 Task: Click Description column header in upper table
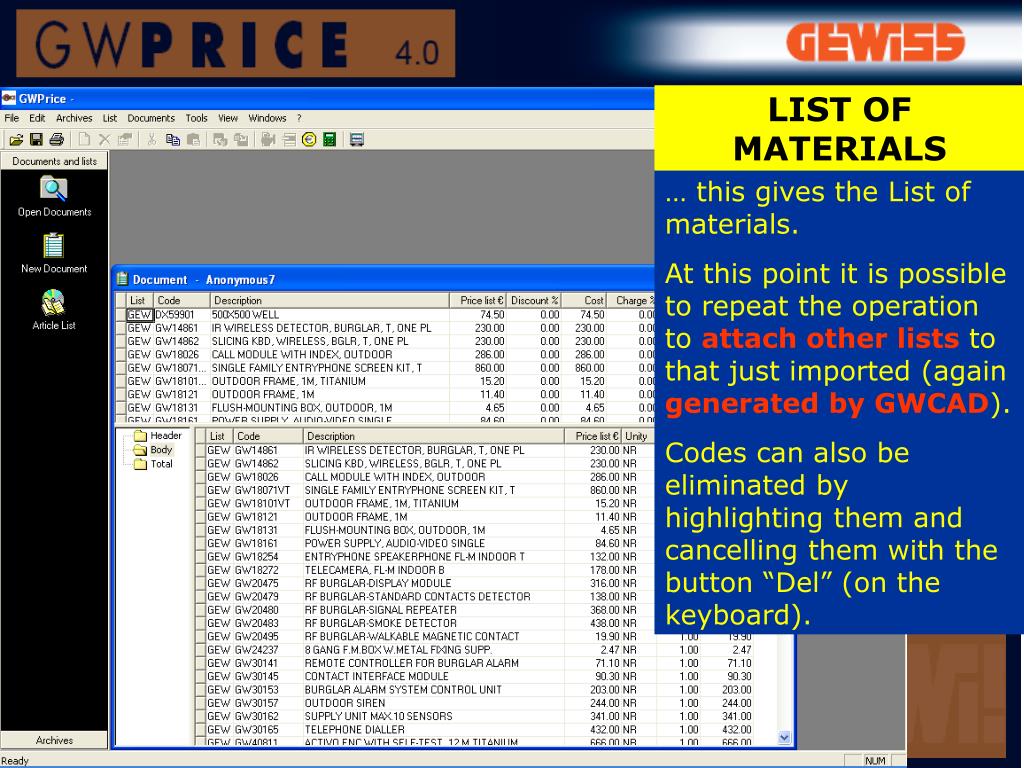(330, 300)
